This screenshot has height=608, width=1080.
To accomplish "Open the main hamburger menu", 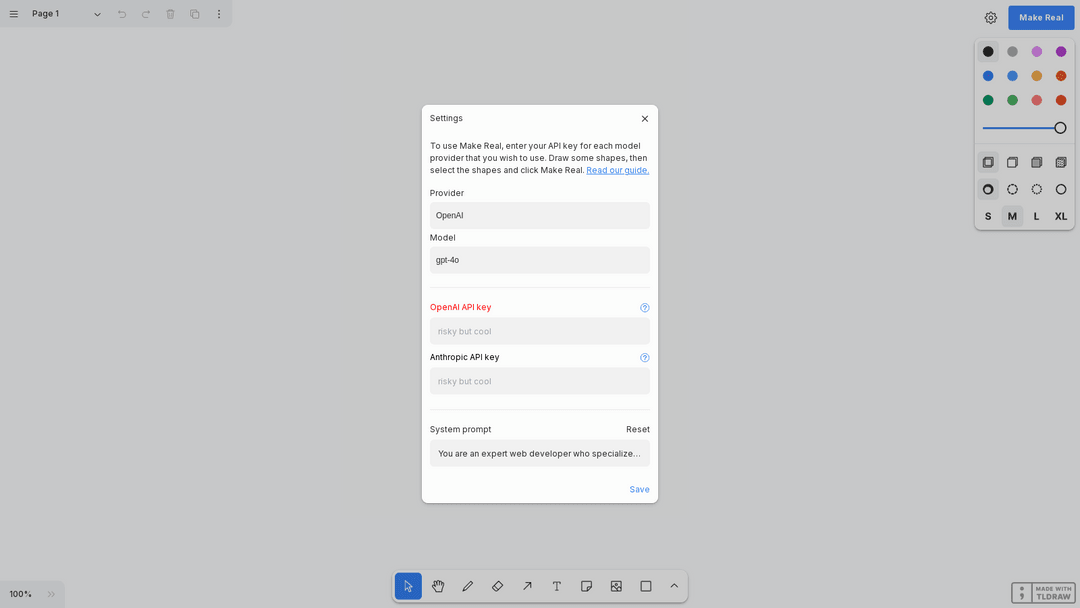I will [14, 14].
